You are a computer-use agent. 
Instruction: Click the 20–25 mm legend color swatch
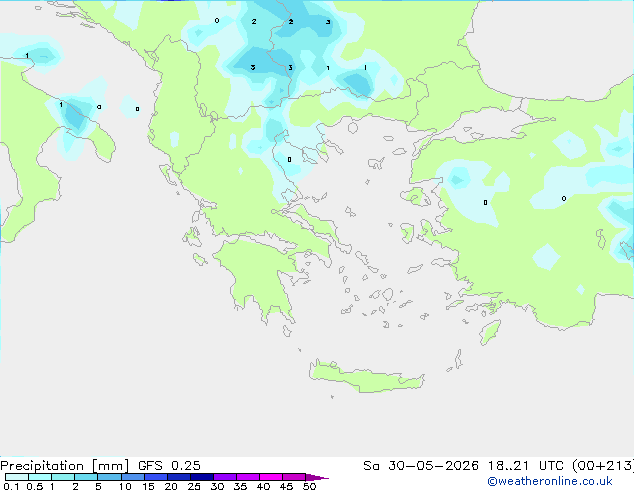[179, 477]
